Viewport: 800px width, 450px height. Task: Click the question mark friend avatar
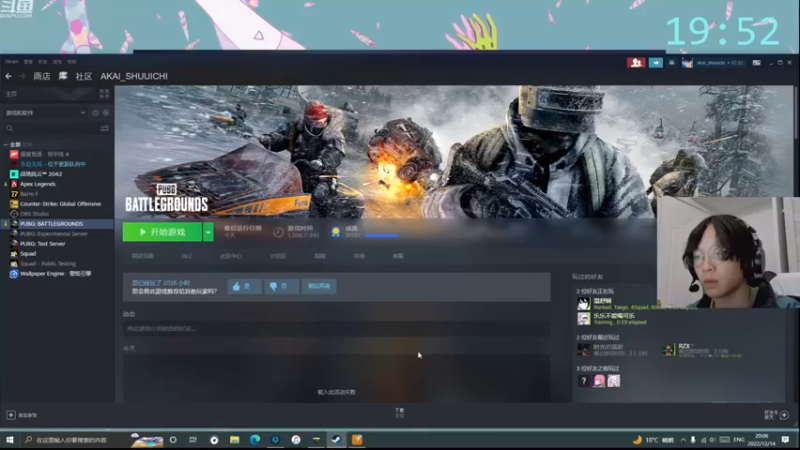click(x=584, y=381)
